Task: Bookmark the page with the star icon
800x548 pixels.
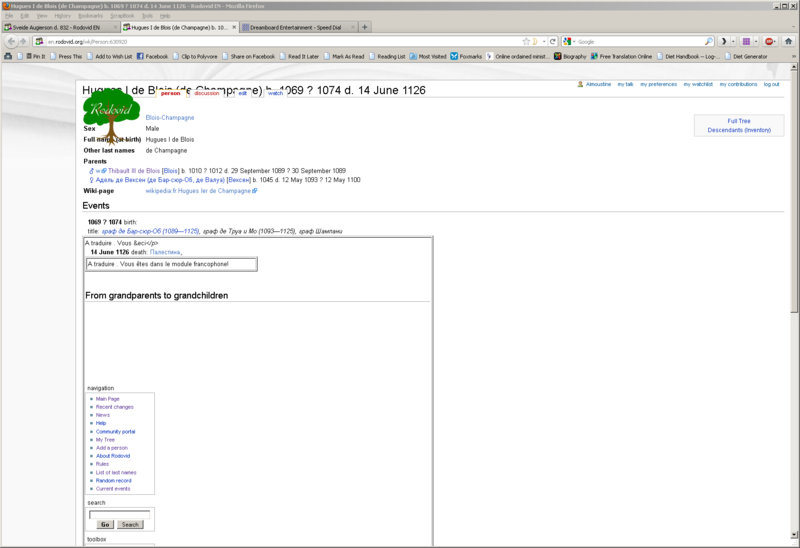Action: click(526, 42)
